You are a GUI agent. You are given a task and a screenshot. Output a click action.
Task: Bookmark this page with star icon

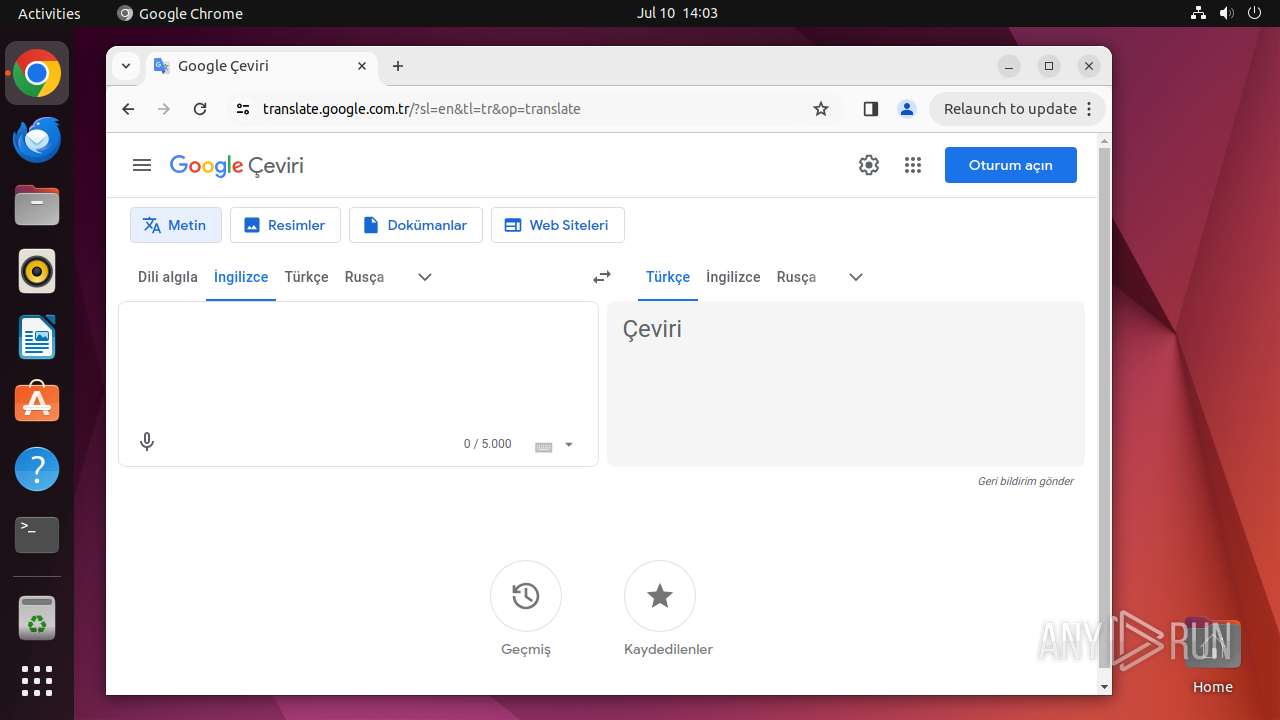click(821, 109)
